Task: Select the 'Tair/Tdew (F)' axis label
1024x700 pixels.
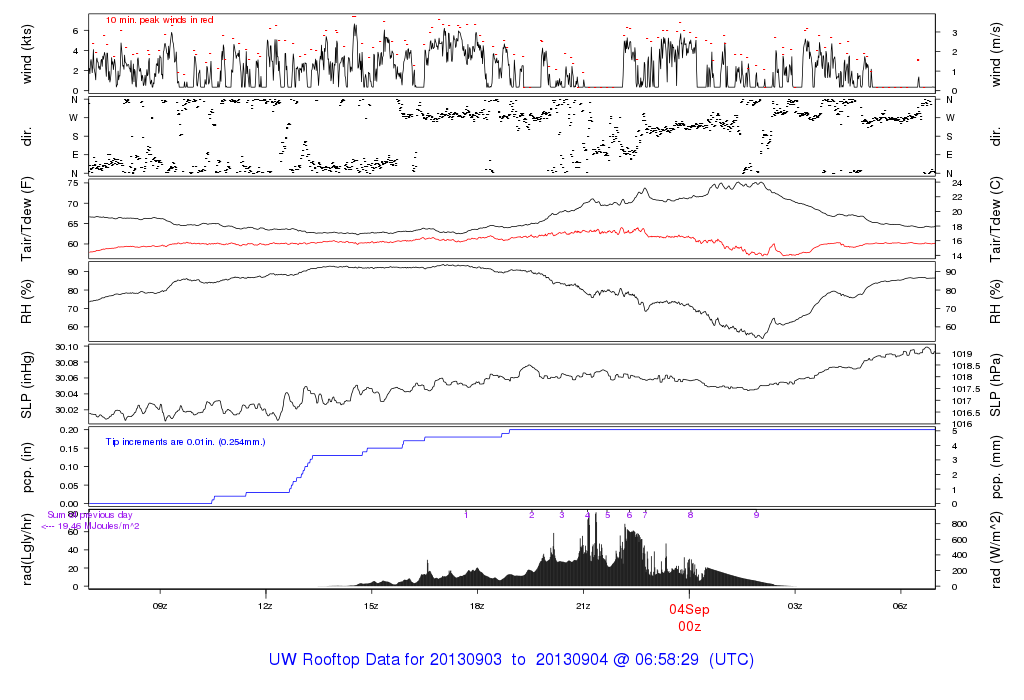Action: (x=27, y=219)
